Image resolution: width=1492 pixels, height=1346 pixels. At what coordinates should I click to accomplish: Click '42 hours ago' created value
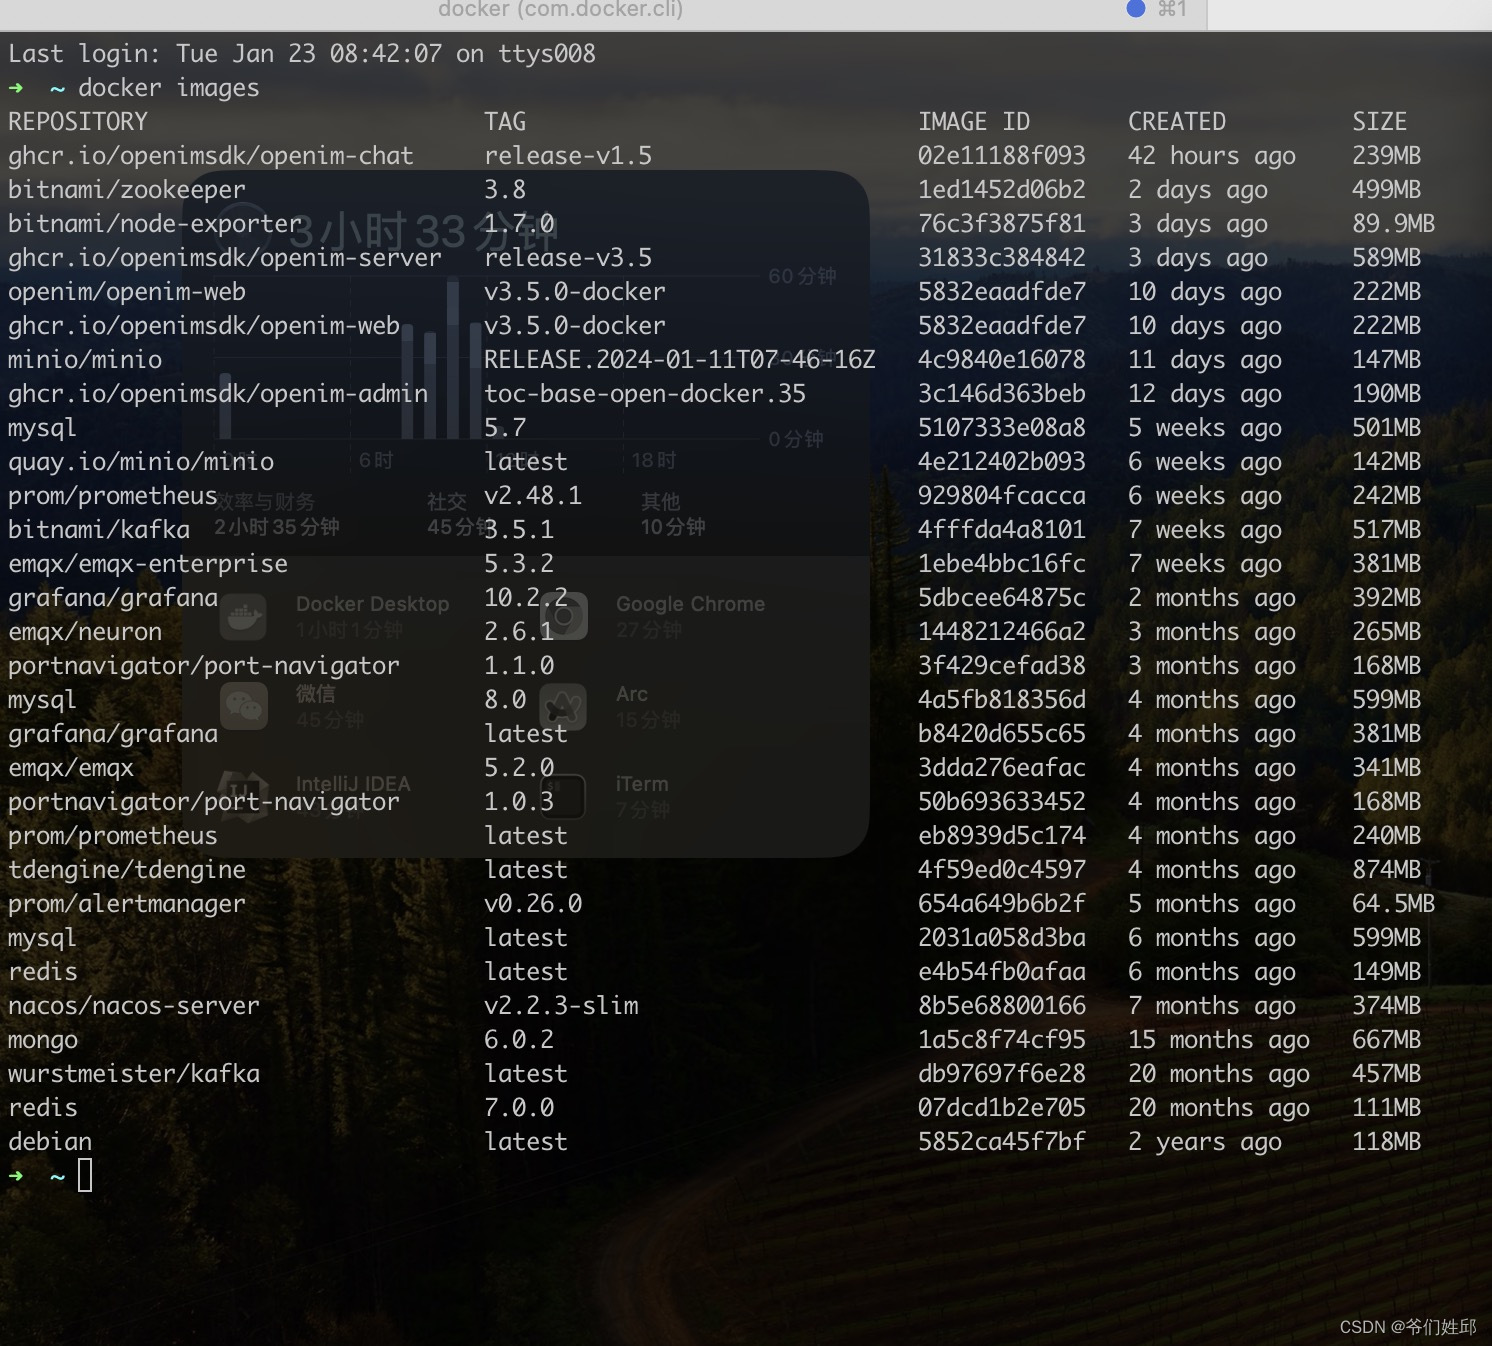point(1212,156)
